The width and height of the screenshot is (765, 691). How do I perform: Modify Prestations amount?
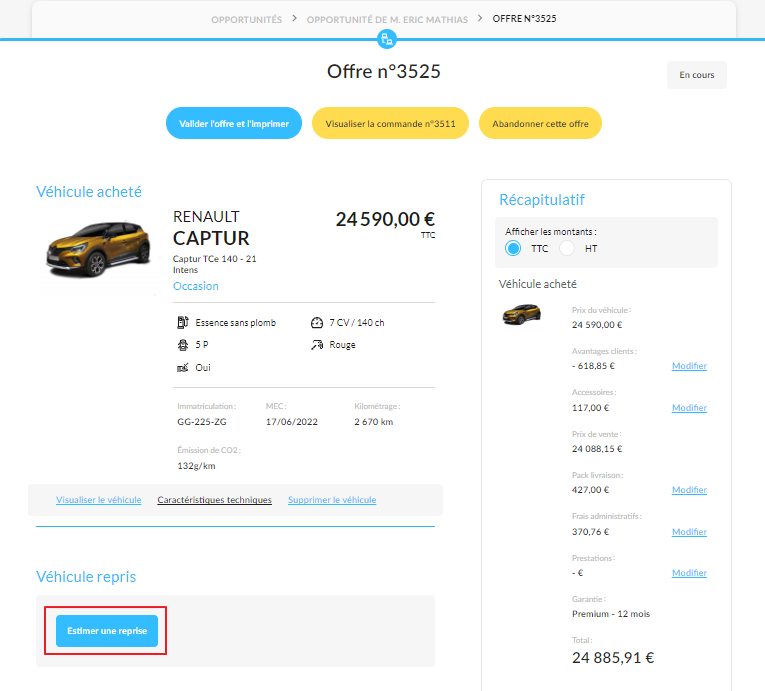coord(689,573)
